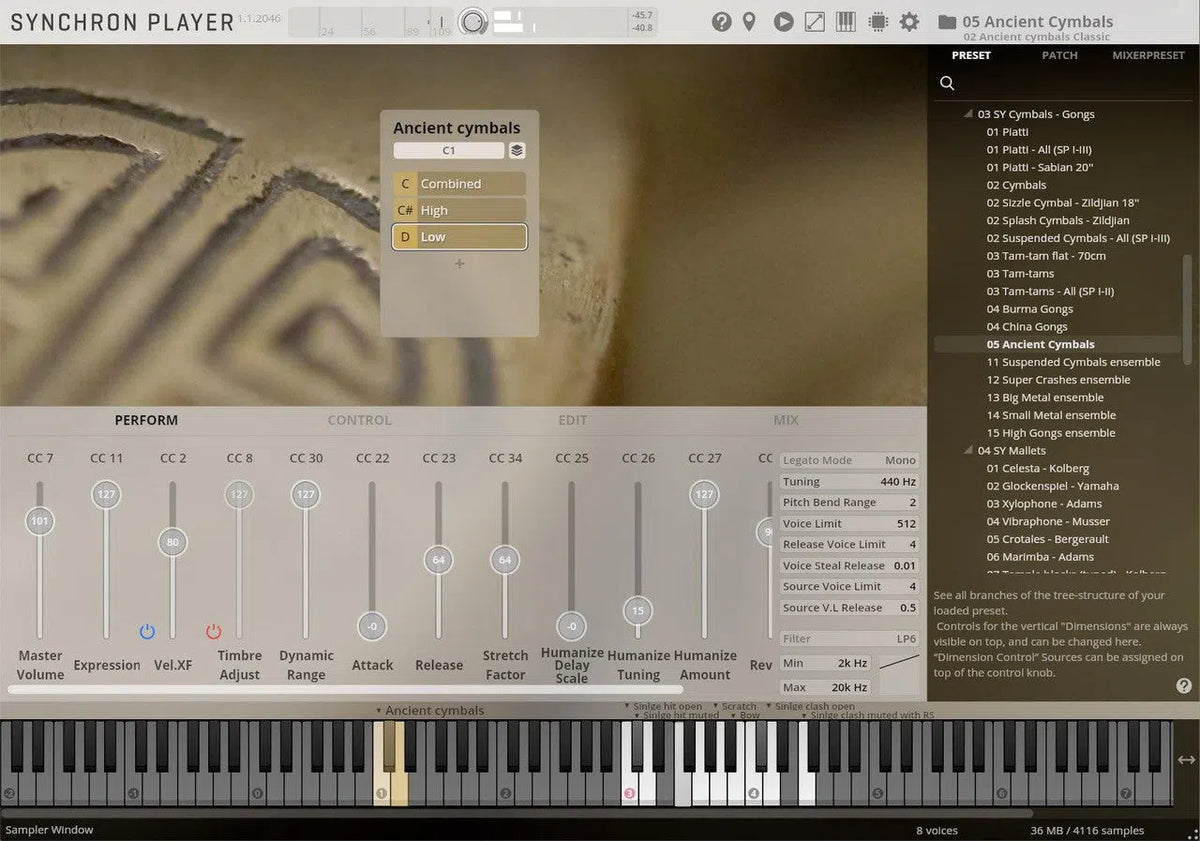The width and height of the screenshot is (1200, 841).
Task: Click the CPU chip icon in the top bar
Action: point(878,21)
